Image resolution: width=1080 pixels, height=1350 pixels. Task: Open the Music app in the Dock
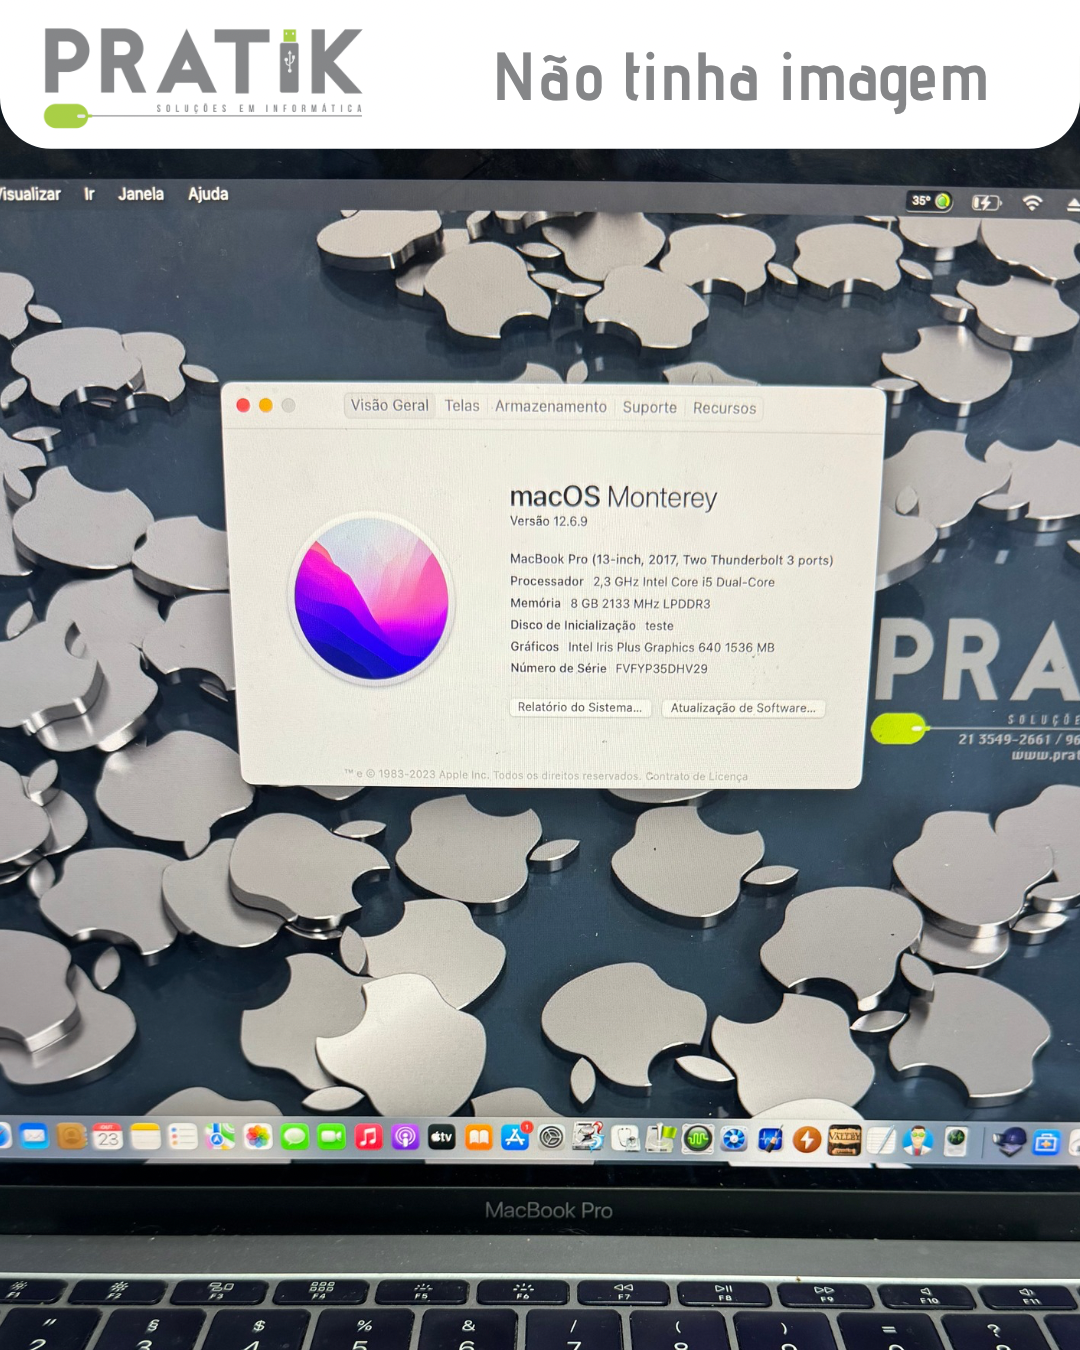[x=369, y=1137]
